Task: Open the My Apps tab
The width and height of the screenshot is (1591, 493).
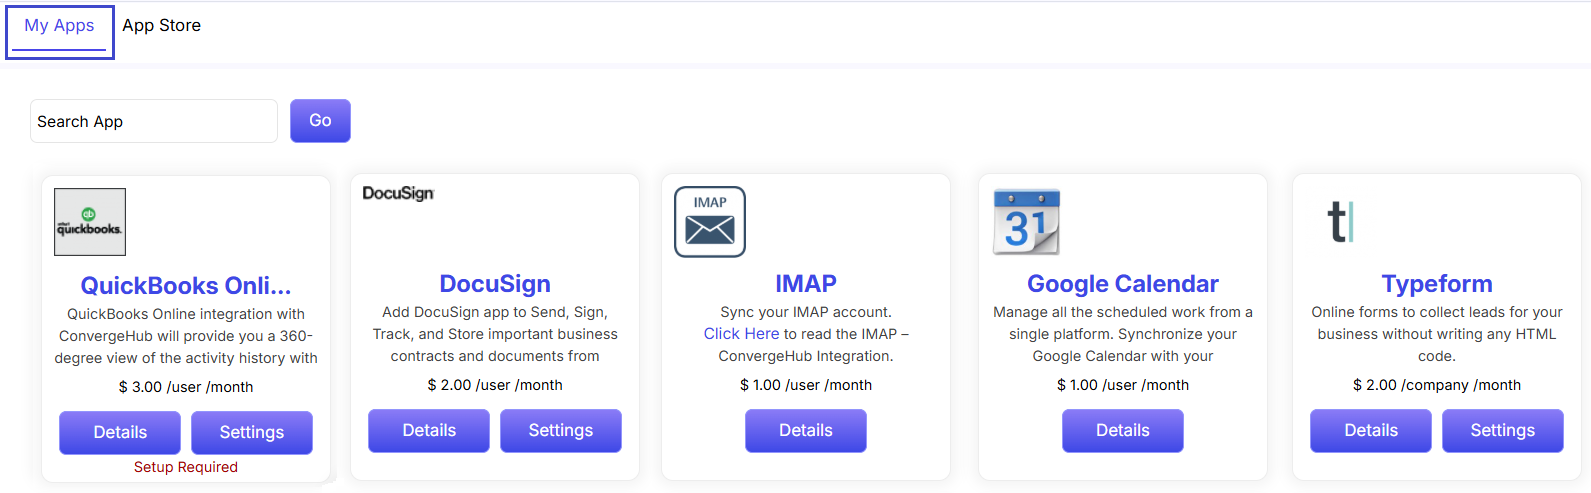Action: tap(59, 26)
